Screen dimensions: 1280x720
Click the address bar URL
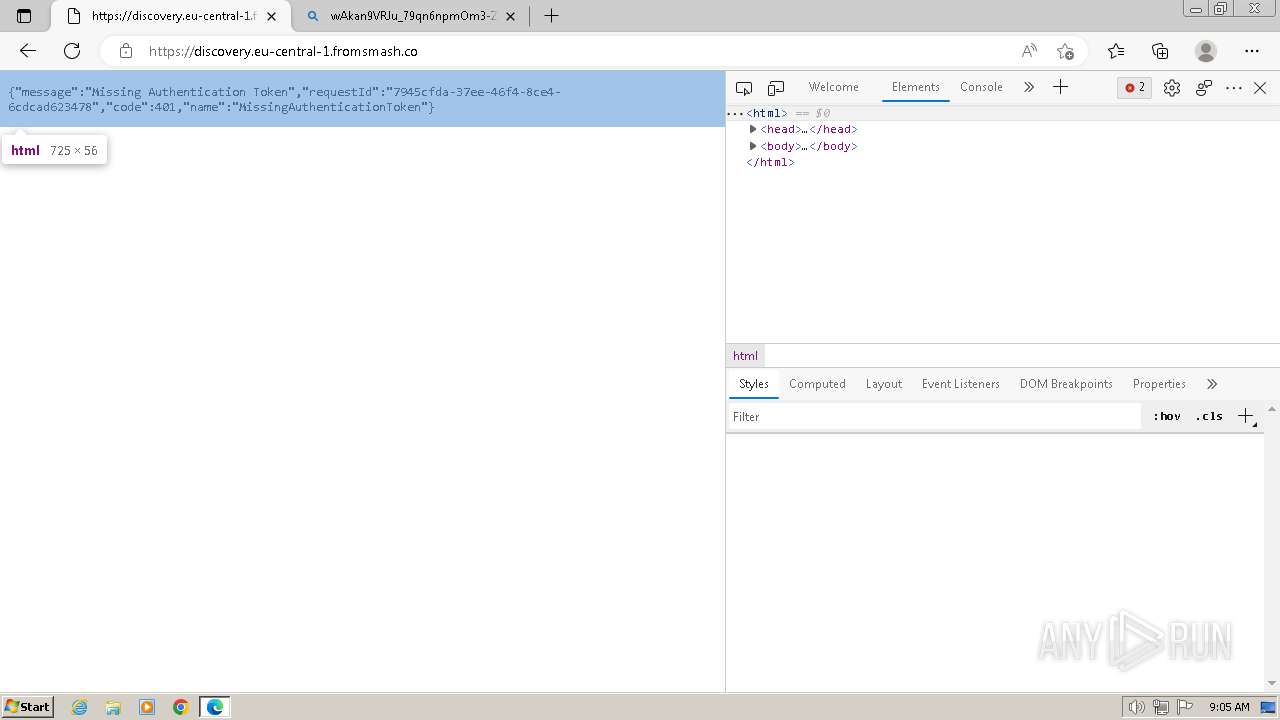point(283,51)
